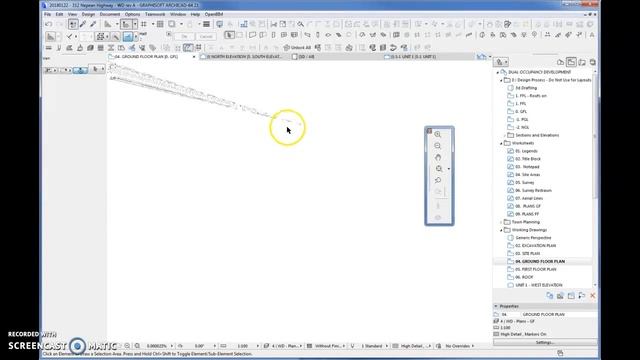Zoom in with the floating palette
The height and width of the screenshot is (360, 640).
(x=438, y=135)
